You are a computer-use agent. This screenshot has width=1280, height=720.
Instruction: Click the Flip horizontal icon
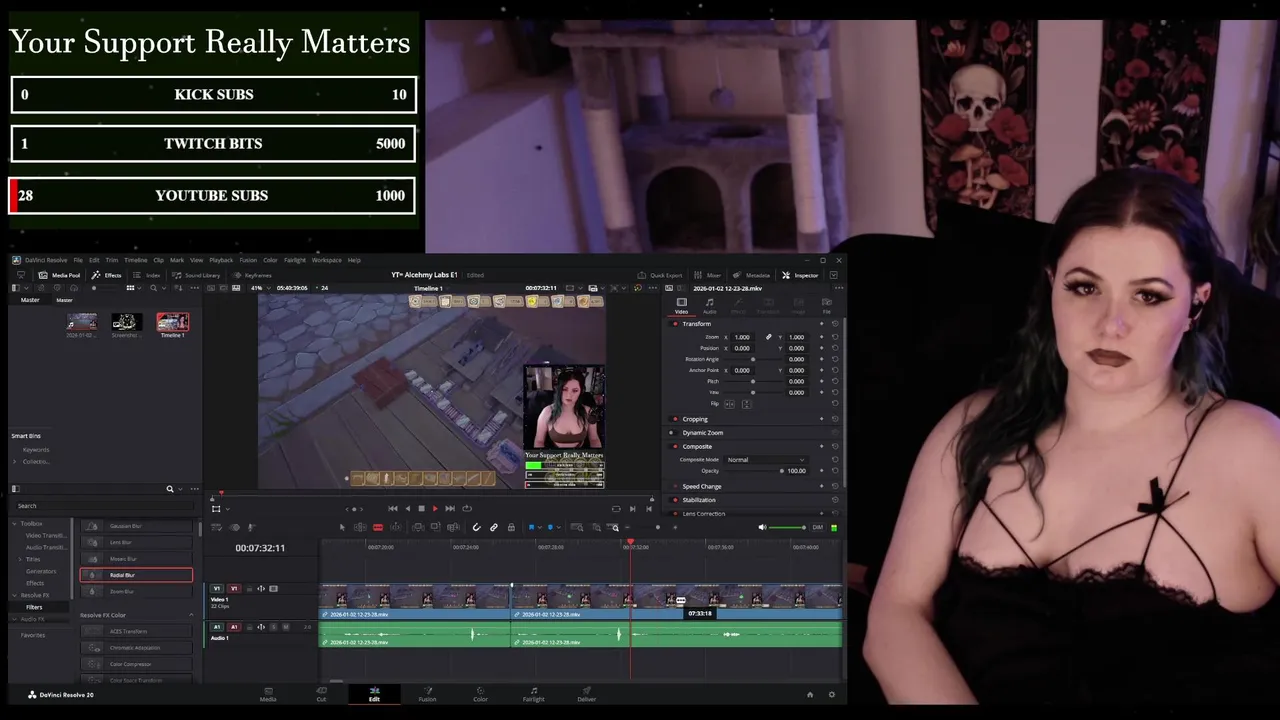coord(729,404)
